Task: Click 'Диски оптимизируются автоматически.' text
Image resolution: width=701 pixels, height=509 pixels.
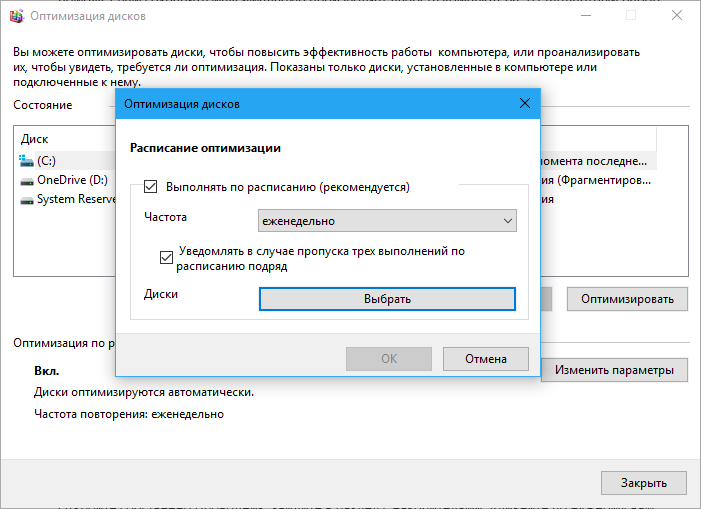Action: coord(144,392)
